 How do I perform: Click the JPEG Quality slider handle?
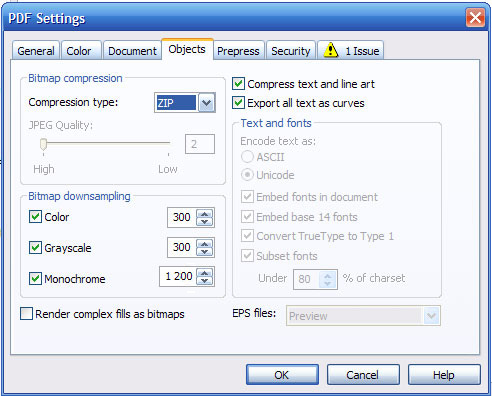43,145
